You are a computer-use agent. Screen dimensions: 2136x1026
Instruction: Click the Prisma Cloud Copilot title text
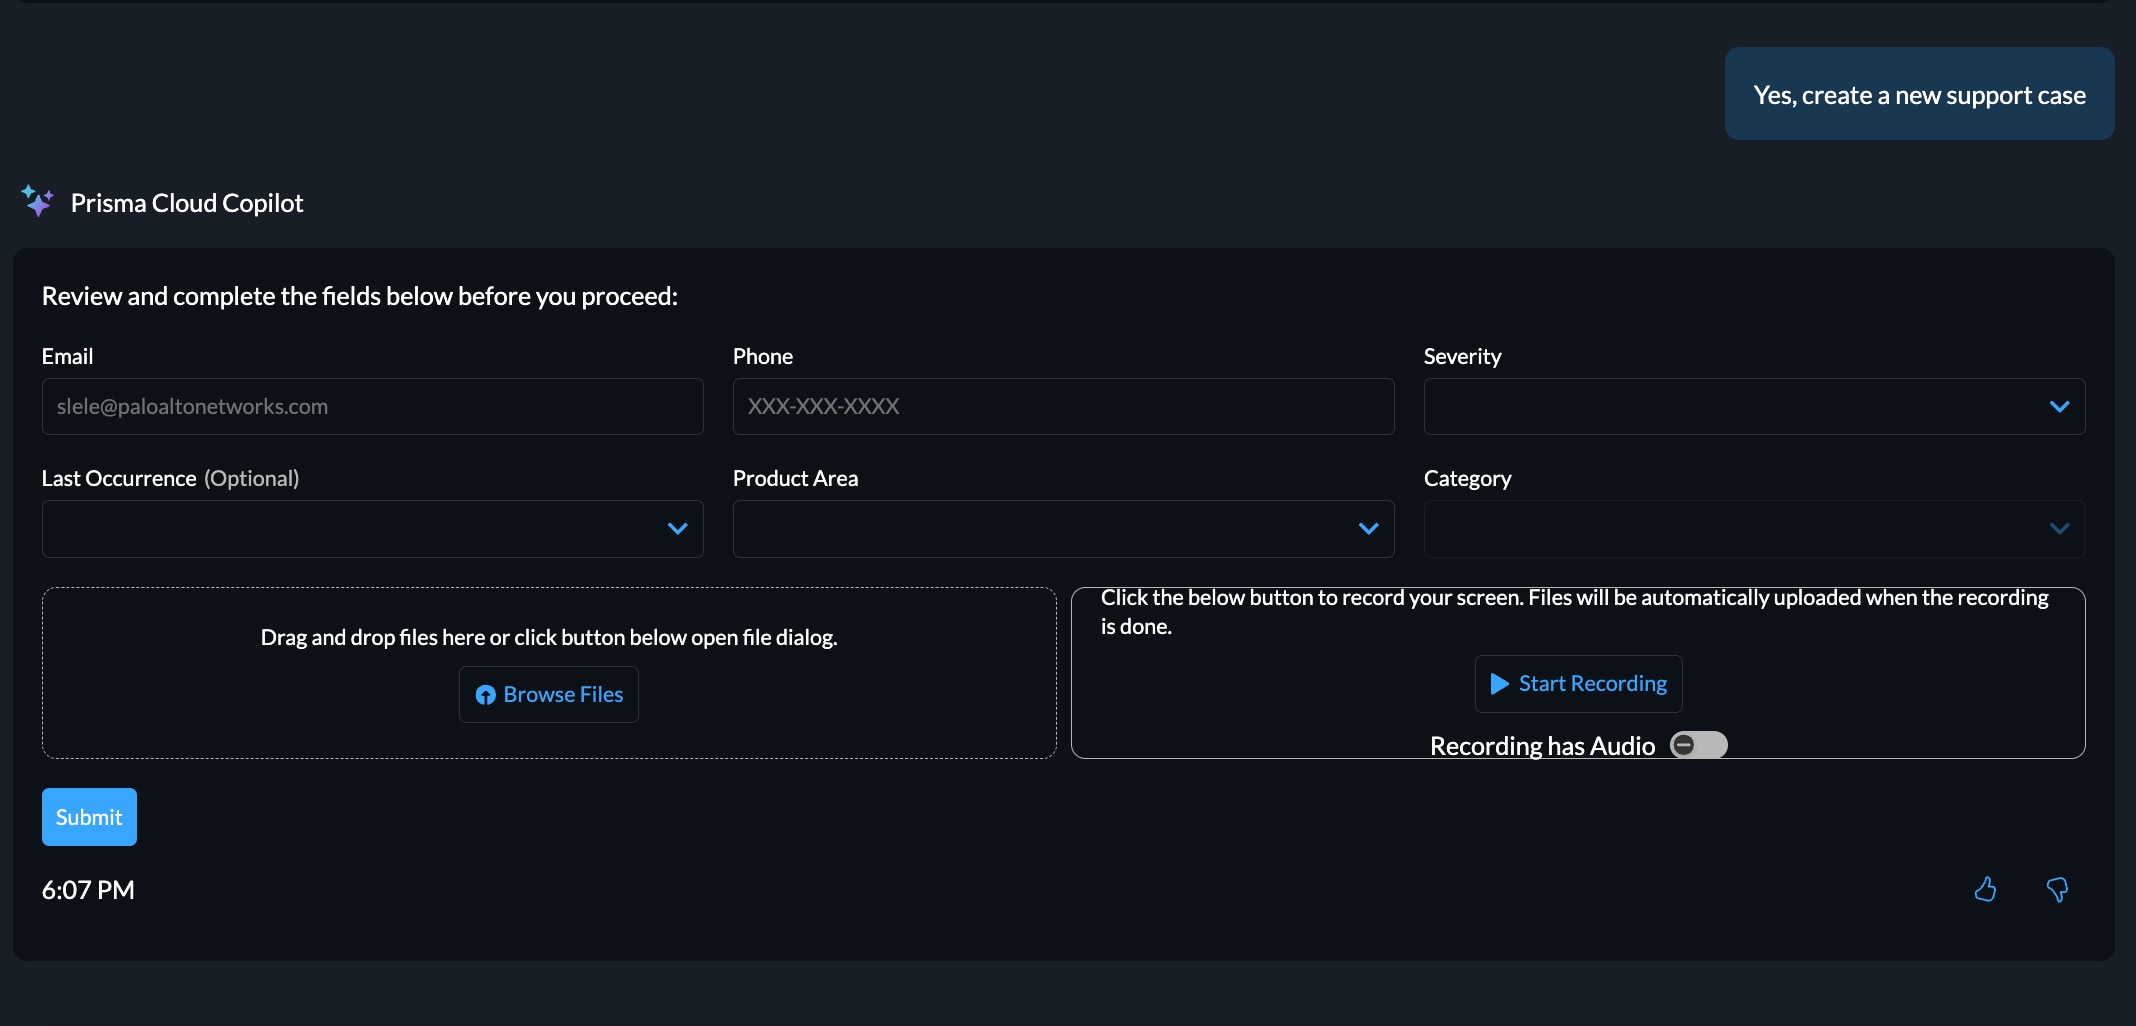[187, 203]
